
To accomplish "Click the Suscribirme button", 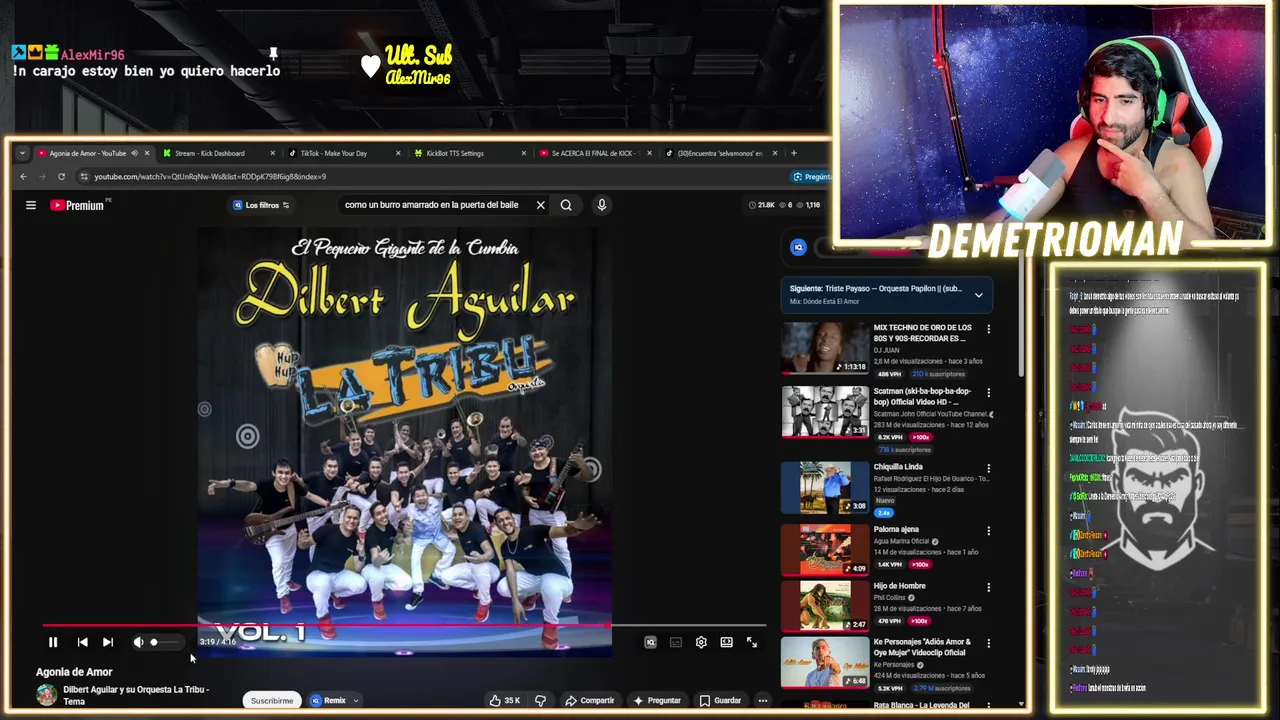I will tap(272, 700).
